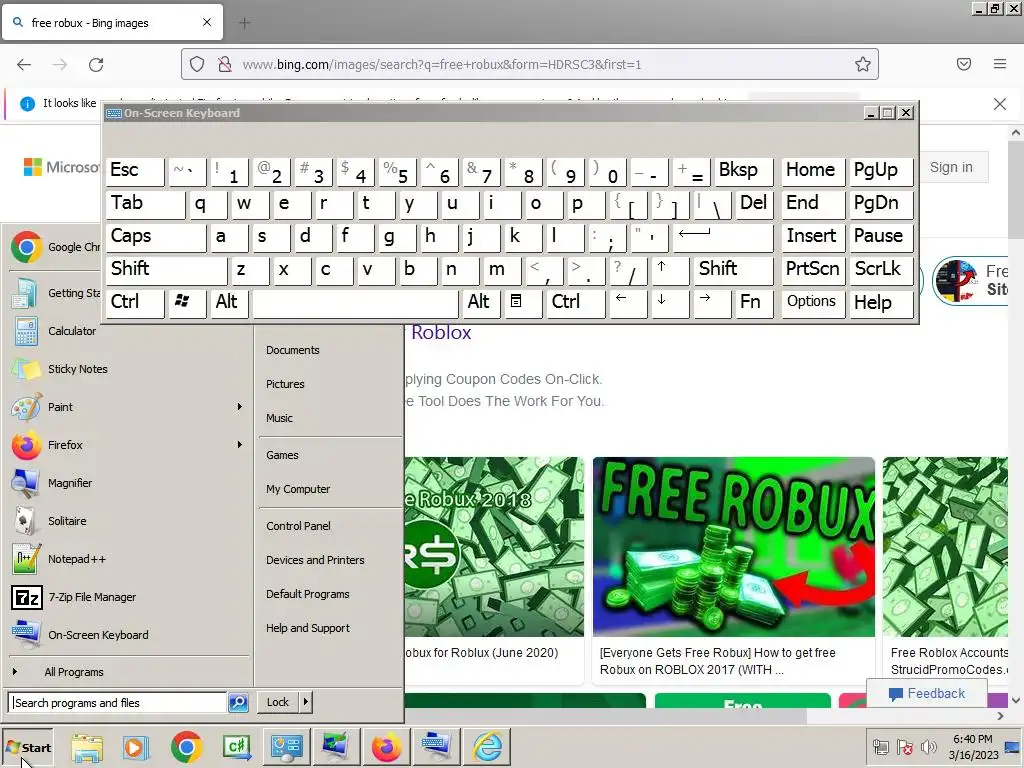Toggle ScrLk key on On-Screen Keyboard
Viewport: 1024px width, 768px height.
880,270
